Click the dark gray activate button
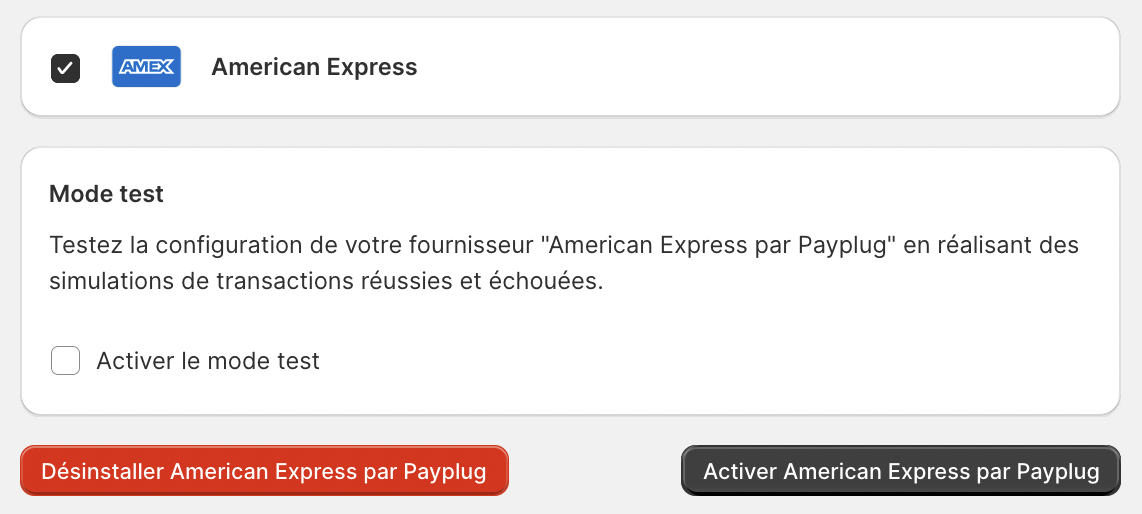The height and width of the screenshot is (514, 1142). (x=901, y=471)
